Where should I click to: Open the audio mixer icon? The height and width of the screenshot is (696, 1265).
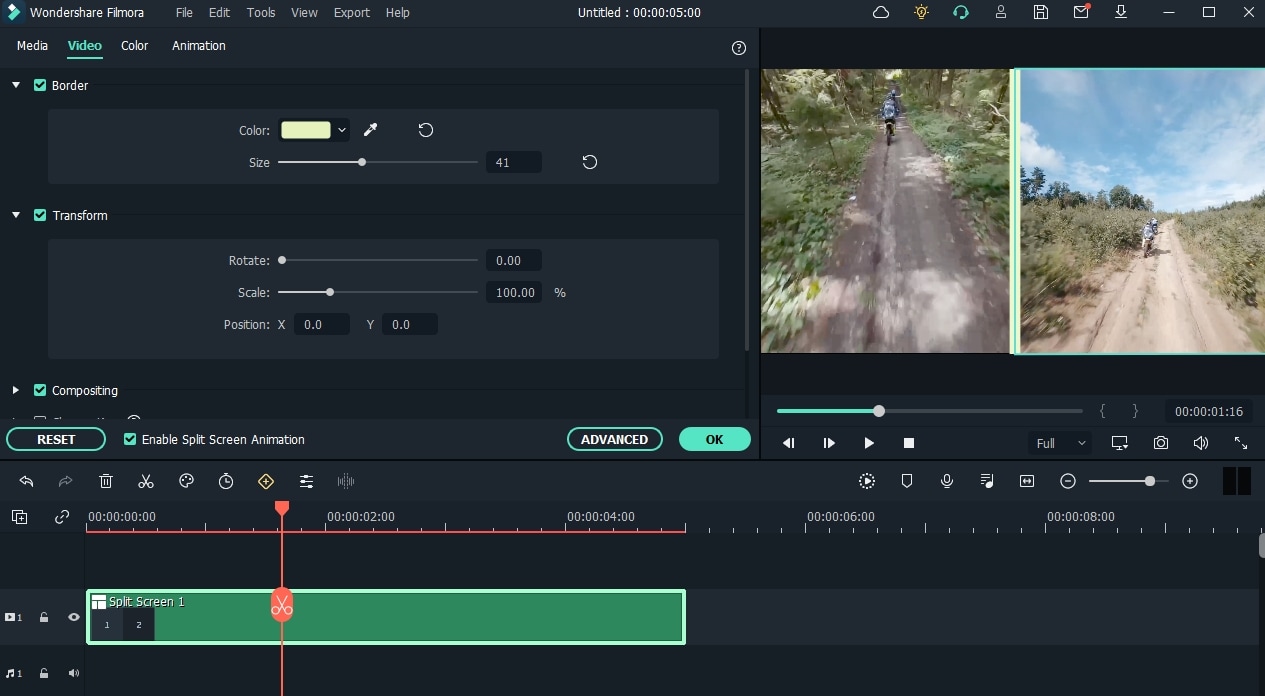coord(987,481)
